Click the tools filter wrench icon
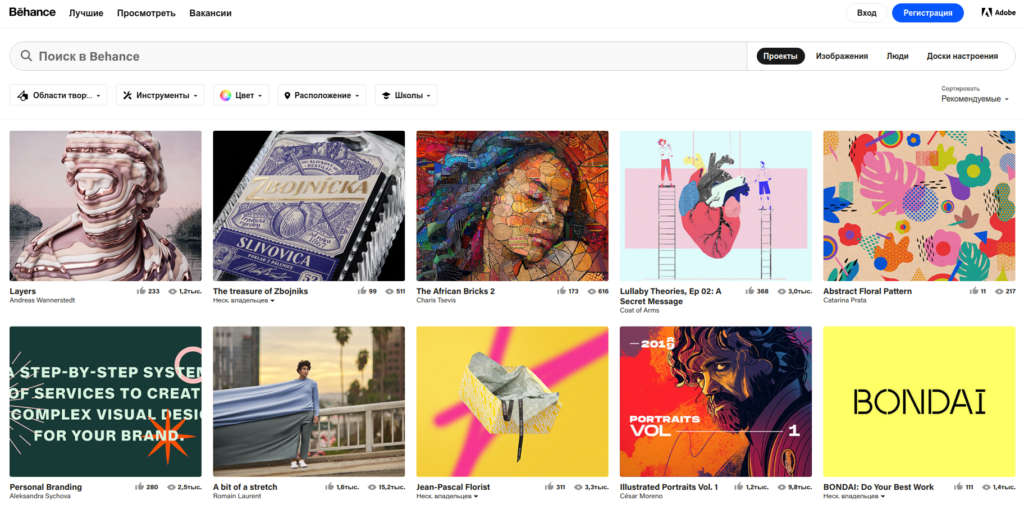This screenshot has height=505, width=1024. pyautogui.click(x=127, y=96)
